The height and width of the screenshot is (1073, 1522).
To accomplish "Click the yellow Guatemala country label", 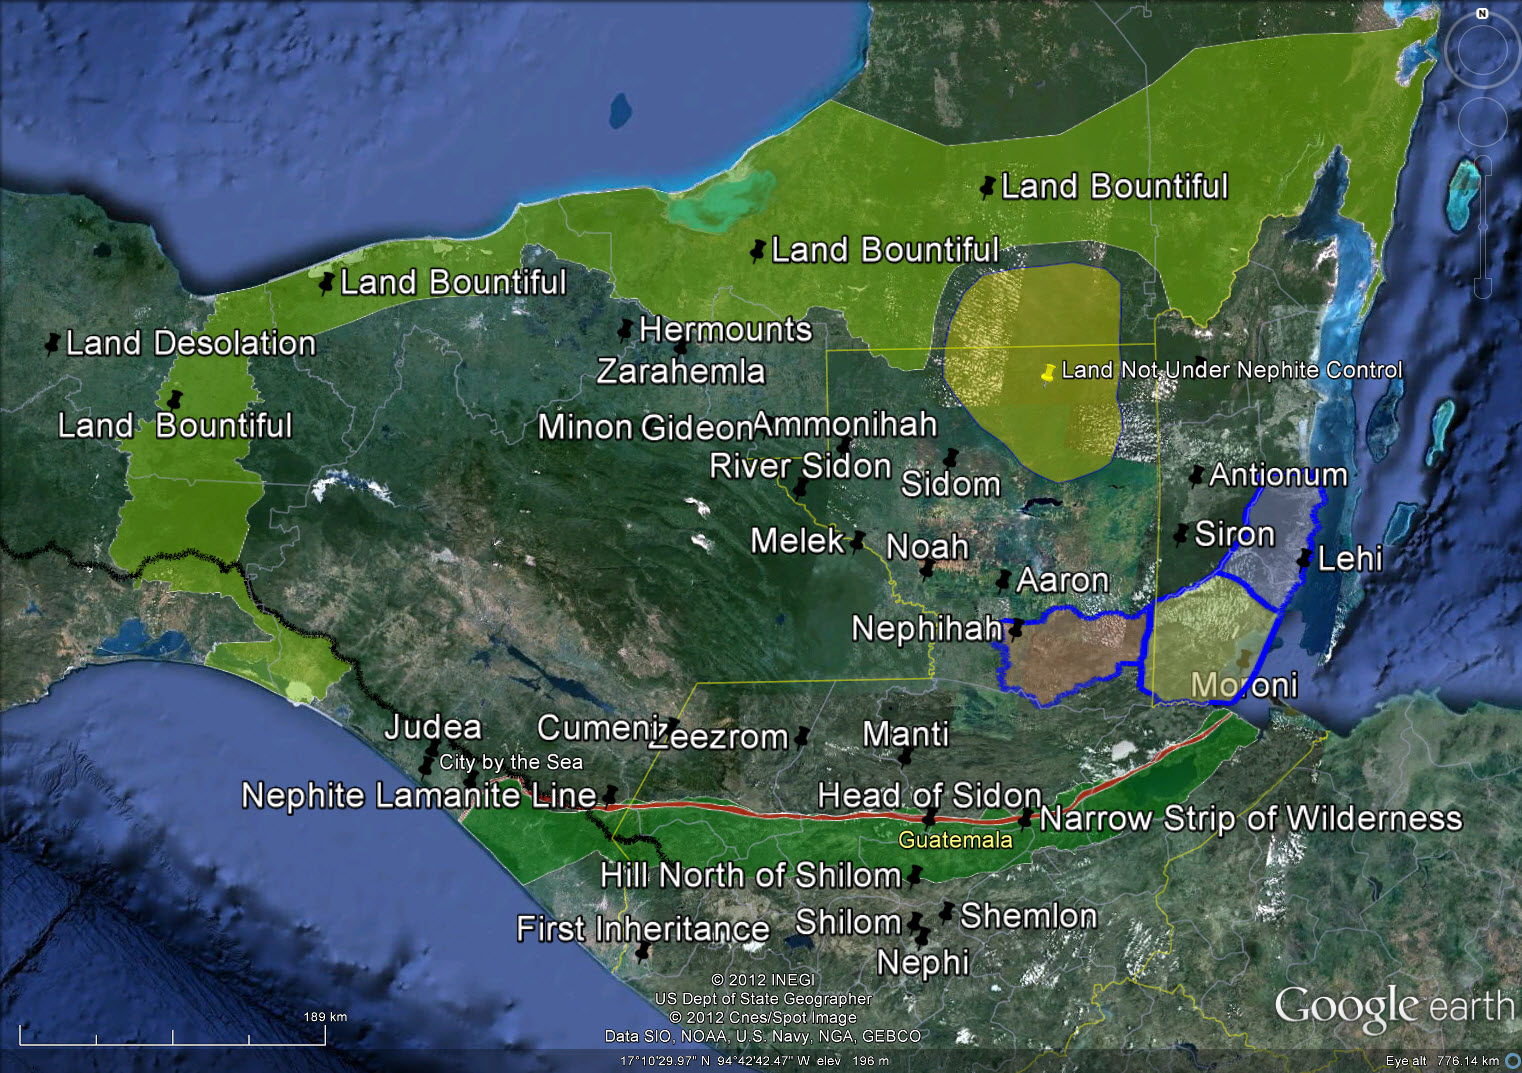I will click(955, 840).
